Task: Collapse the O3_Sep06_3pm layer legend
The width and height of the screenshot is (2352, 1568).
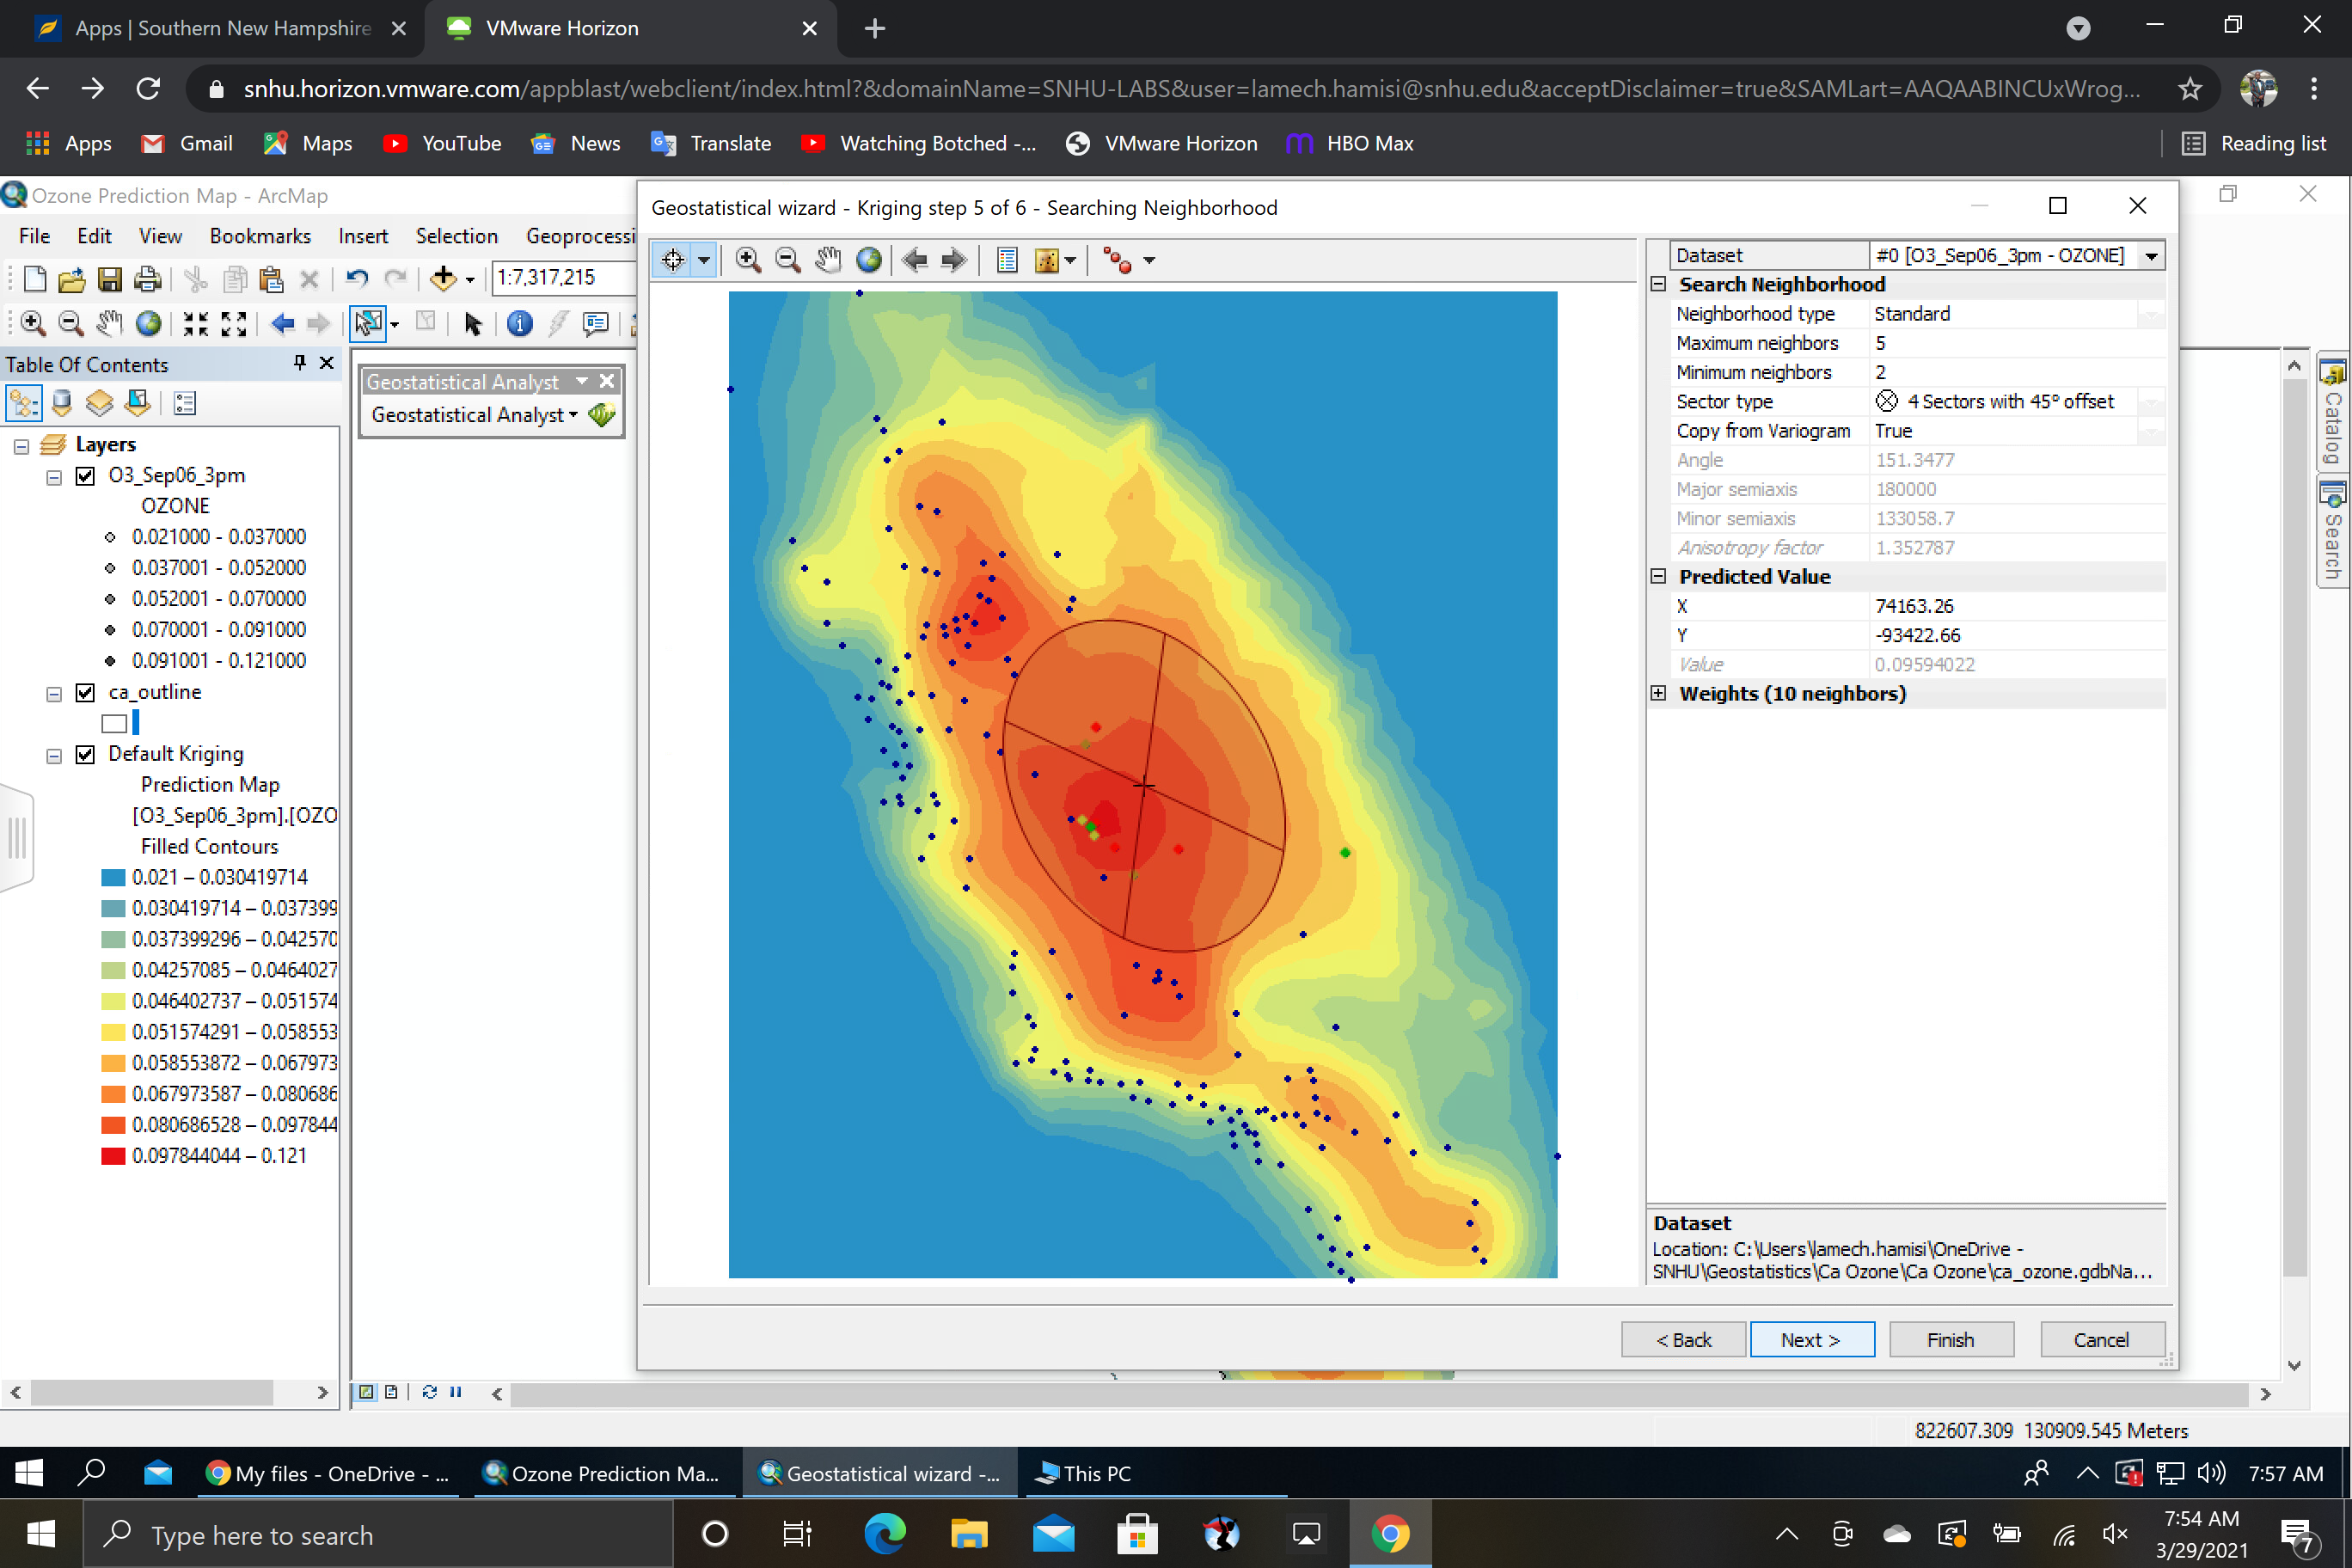Action: (x=54, y=477)
